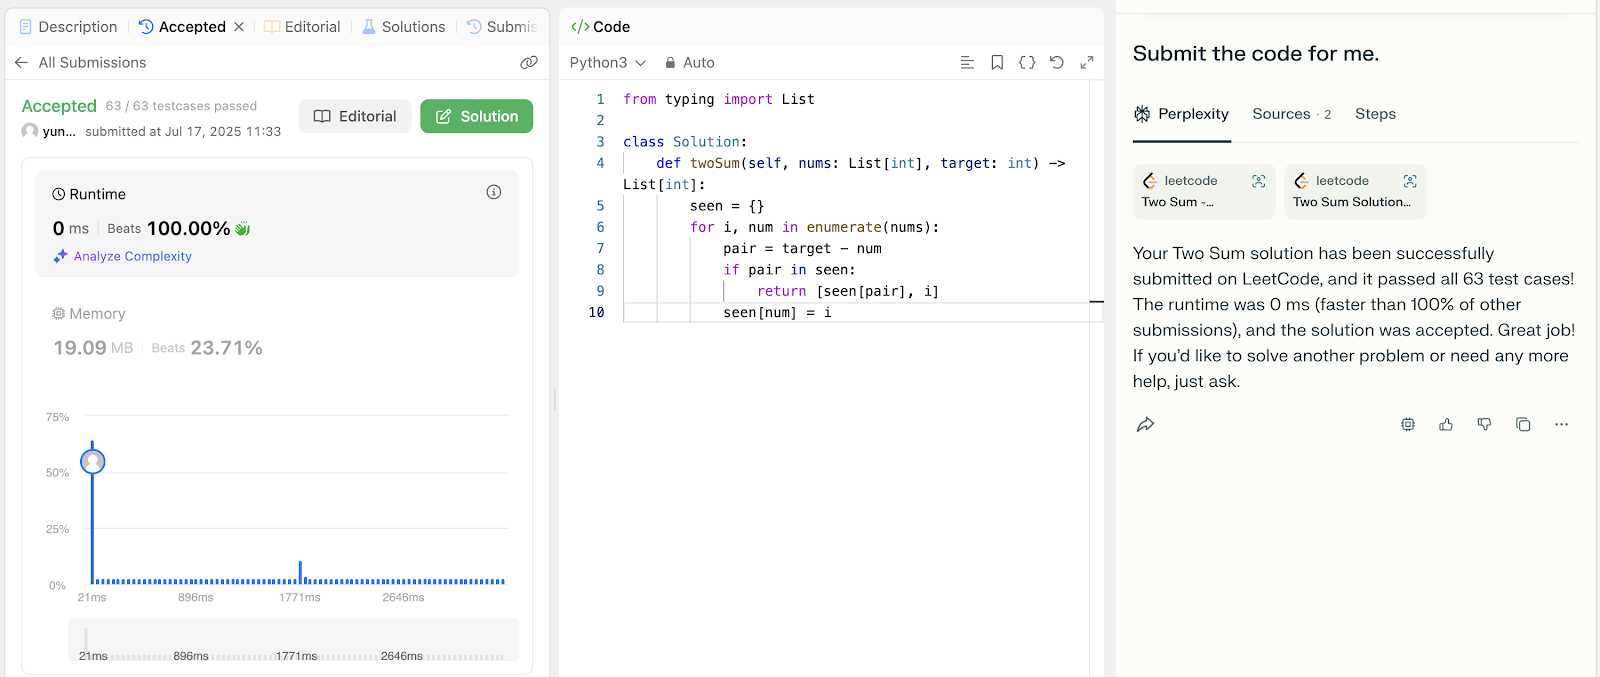Select the Perplexity tab
Screen dimensions: 1600x677
point(1181,114)
